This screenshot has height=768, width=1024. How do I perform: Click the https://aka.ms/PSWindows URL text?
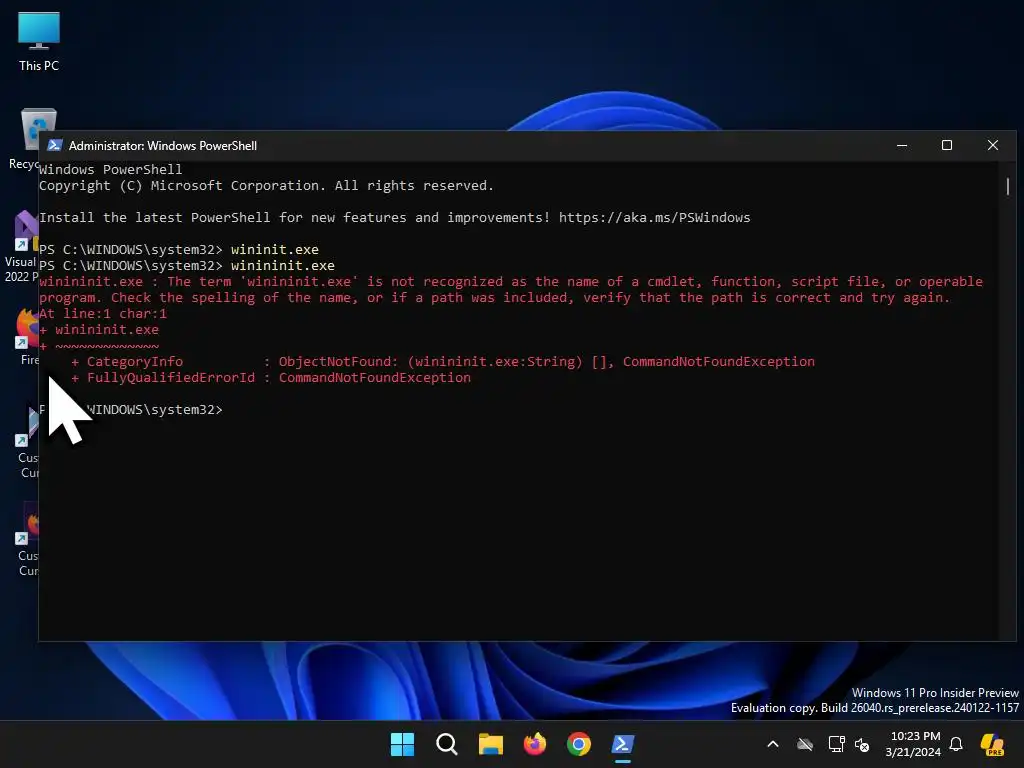[x=654, y=217]
